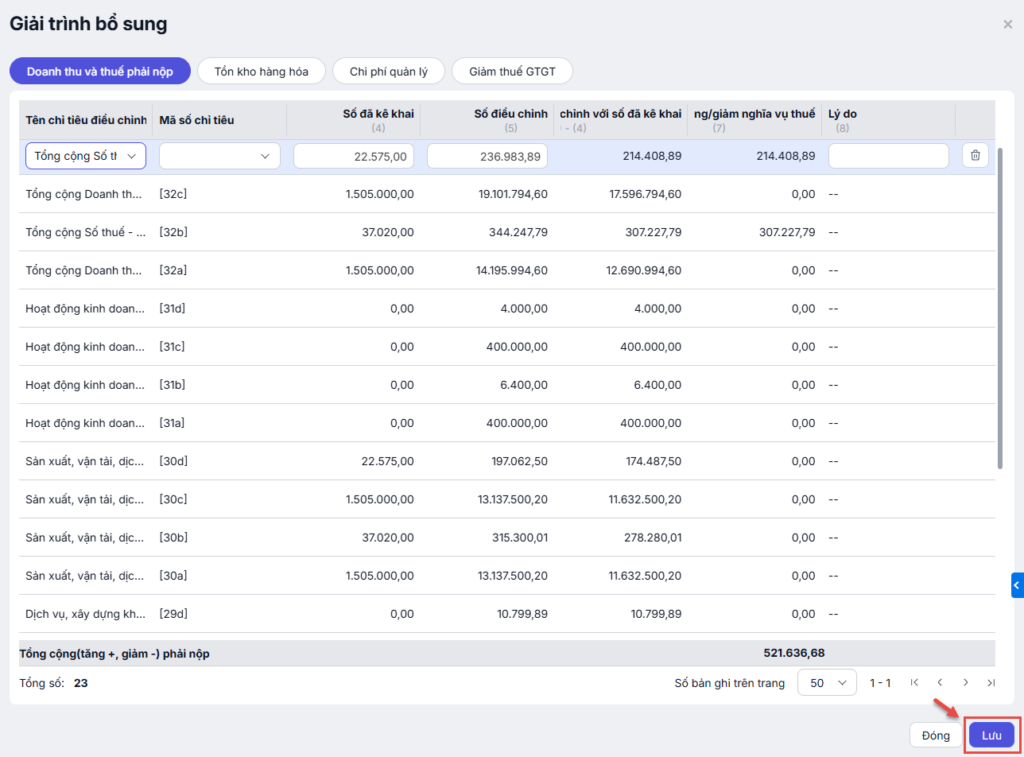The width and height of the screenshot is (1024, 757).
Task: Click the Lưu button to save
Action: pos(991,736)
